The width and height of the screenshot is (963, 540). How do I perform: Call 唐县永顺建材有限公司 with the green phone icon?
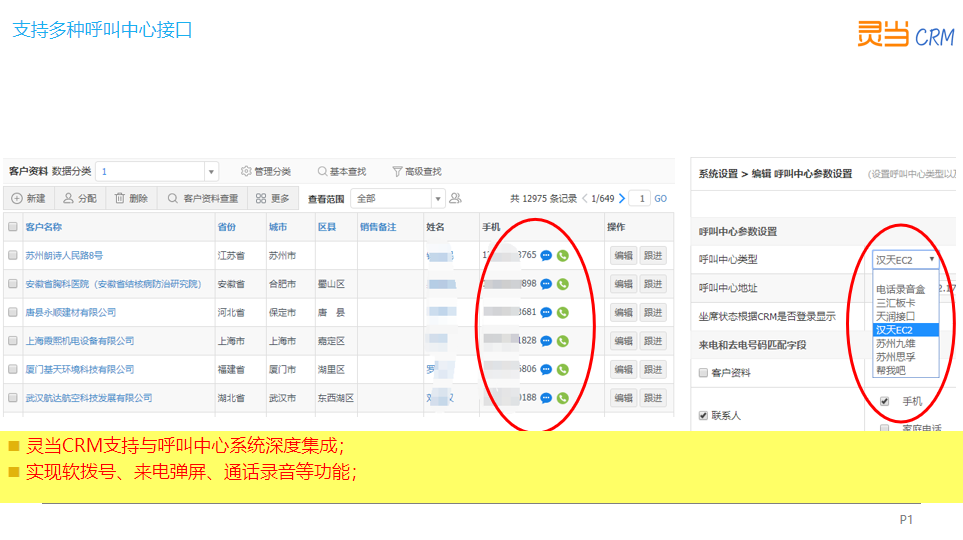coord(563,313)
